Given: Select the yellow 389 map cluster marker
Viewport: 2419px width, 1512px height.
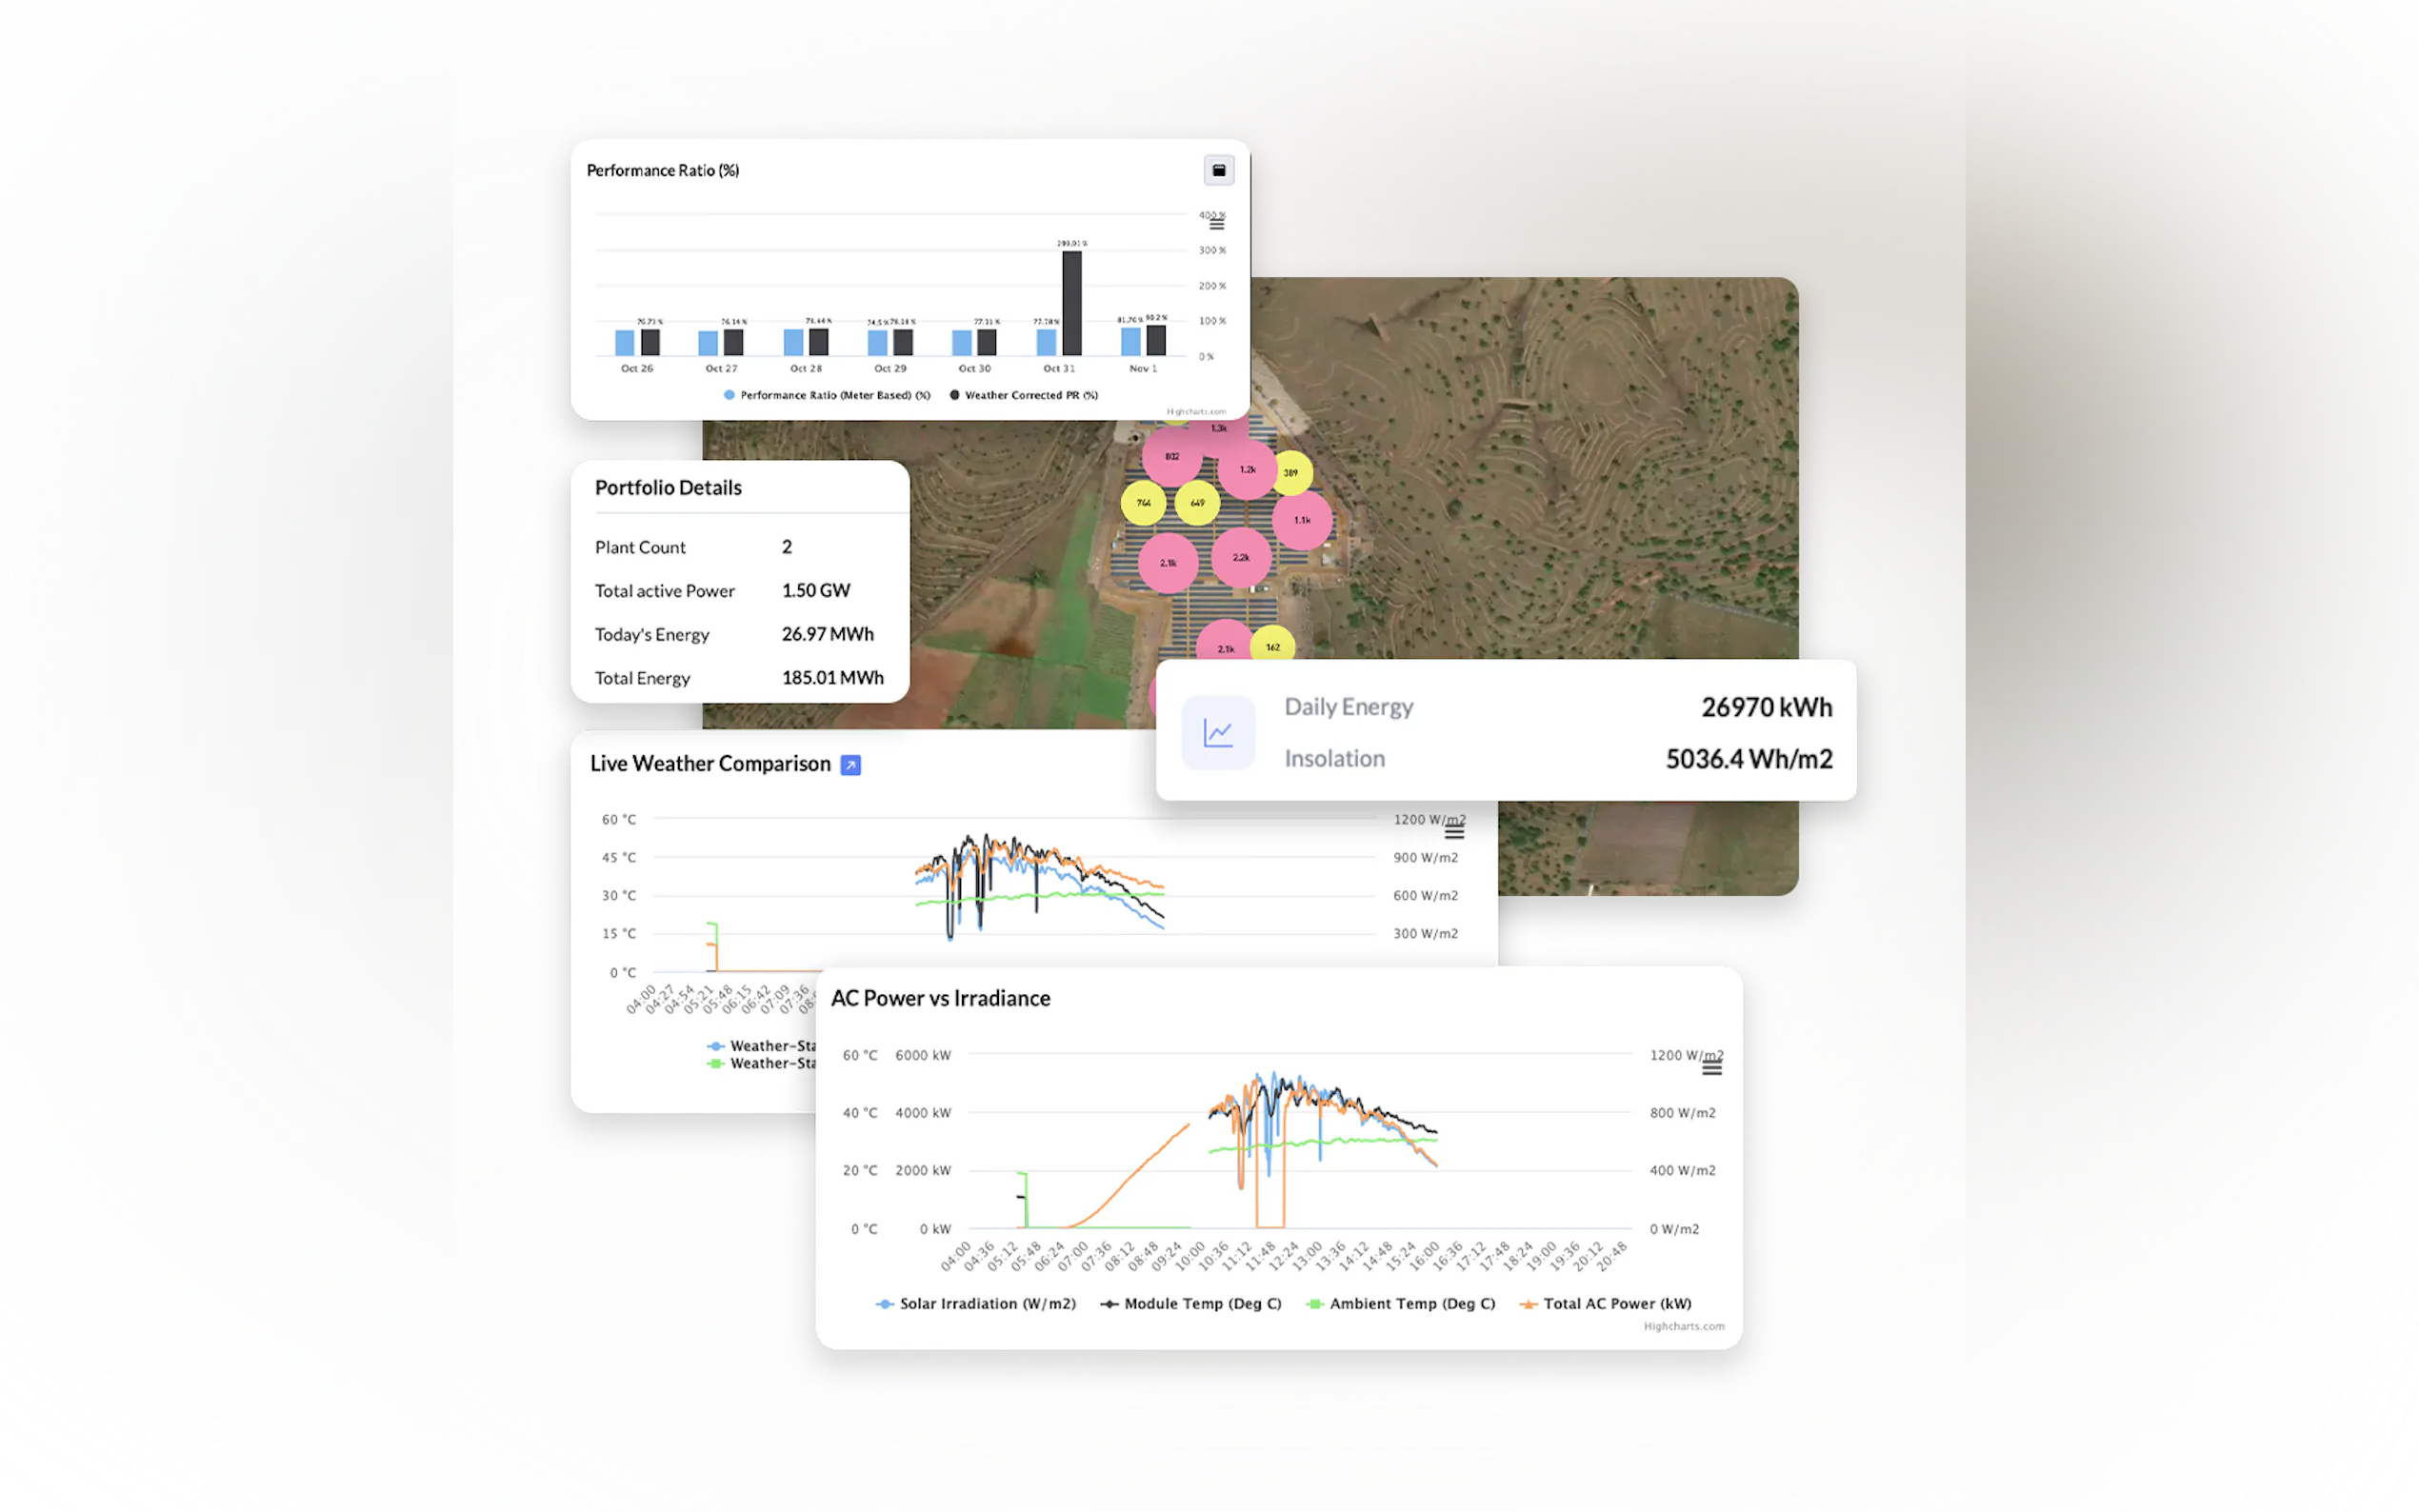Looking at the screenshot, I should point(1291,473).
